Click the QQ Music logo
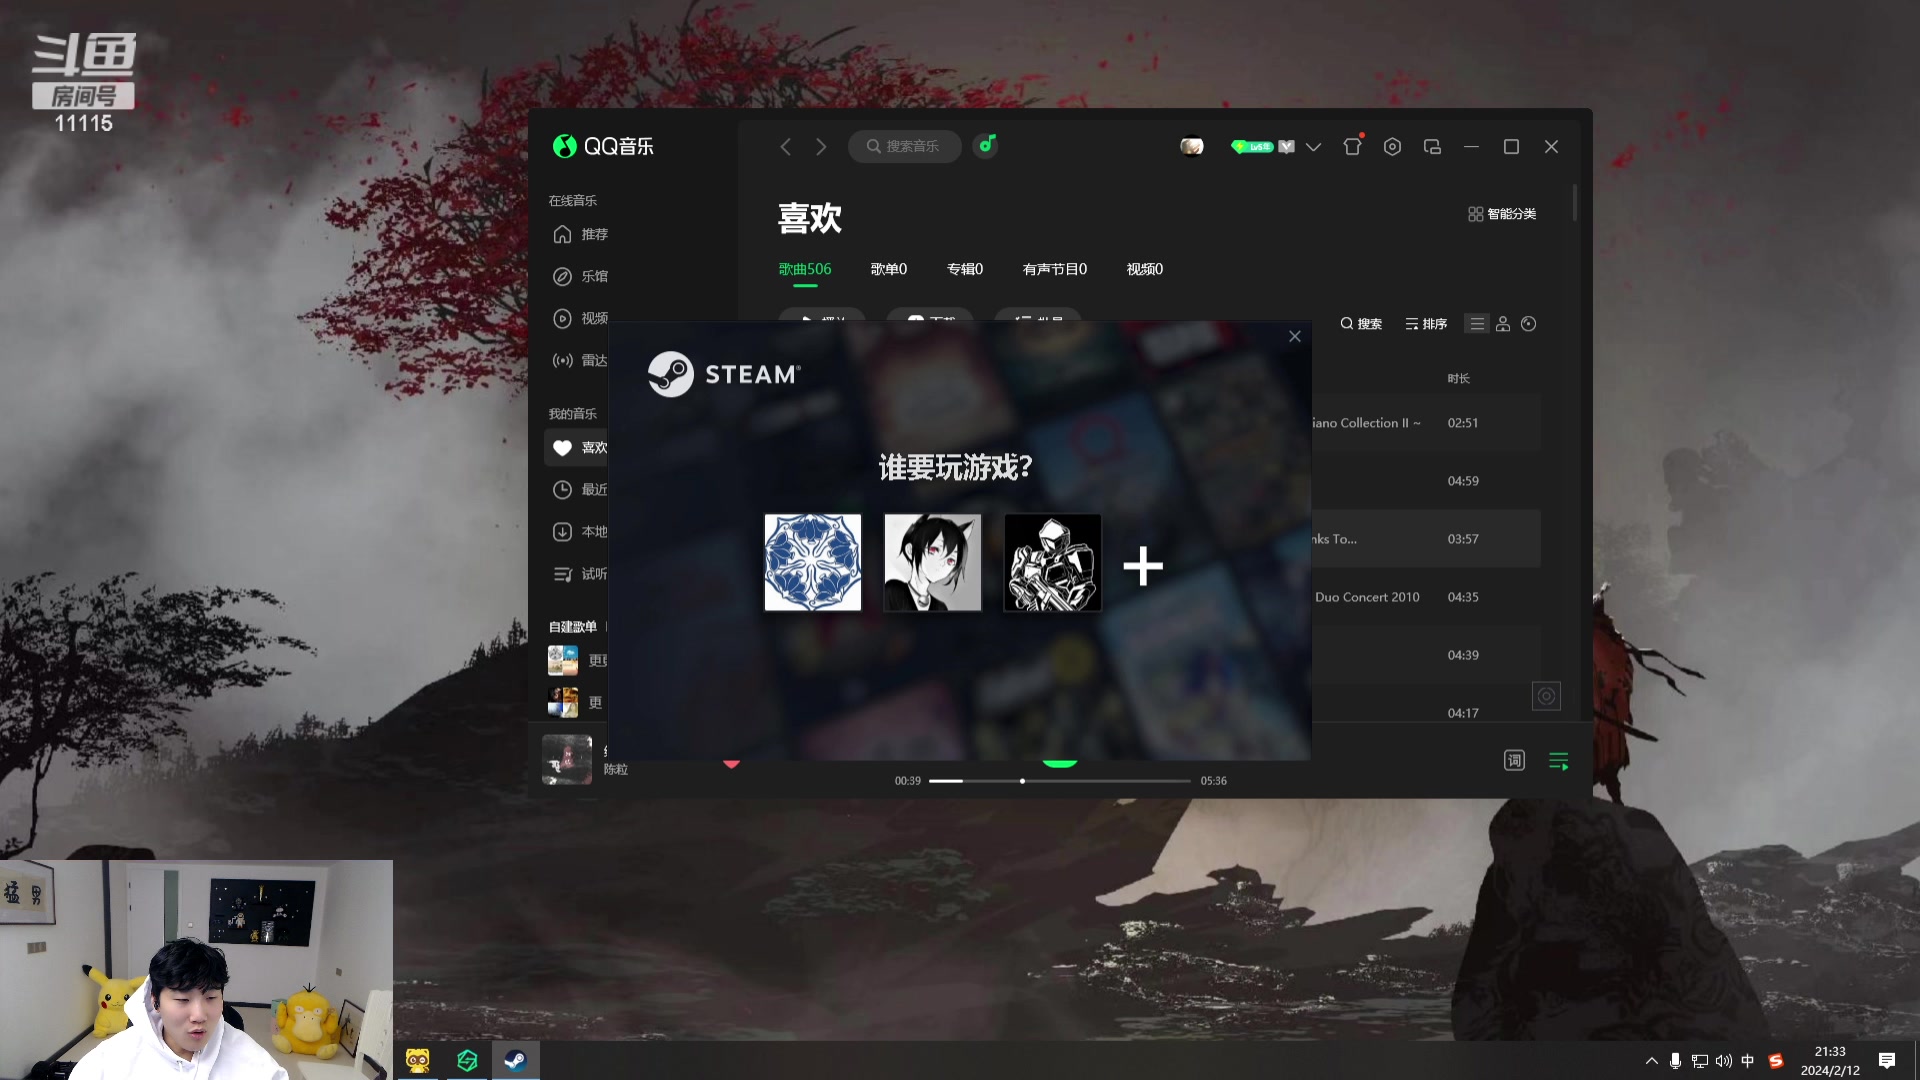The width and height of the screenshot is (1920, 1080). 603,147
